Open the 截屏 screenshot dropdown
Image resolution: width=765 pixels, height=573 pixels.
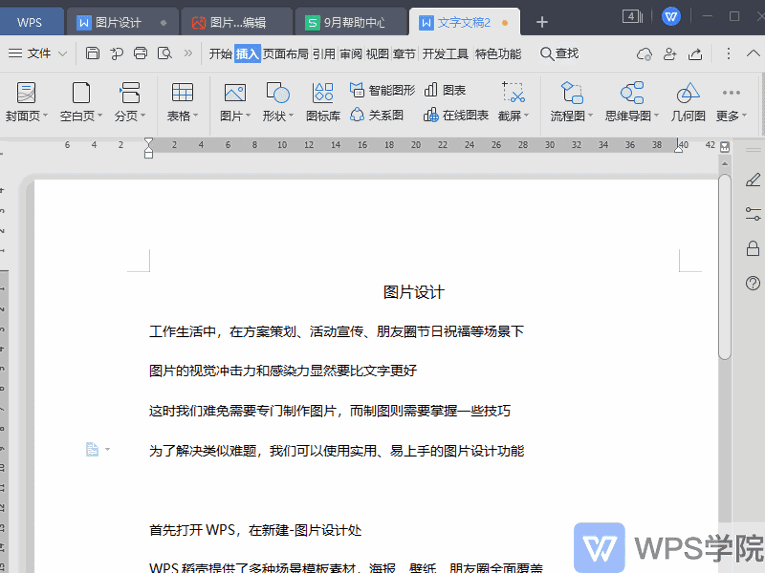coord(513,102)
